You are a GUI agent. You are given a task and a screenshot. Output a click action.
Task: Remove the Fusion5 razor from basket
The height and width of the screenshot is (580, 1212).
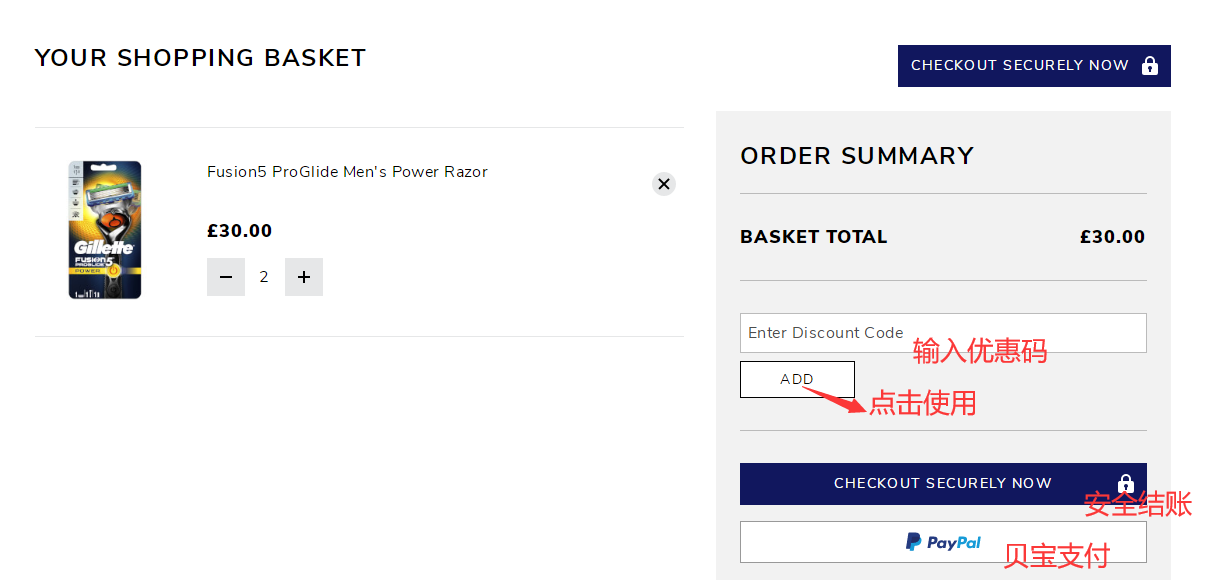point(664,184)
